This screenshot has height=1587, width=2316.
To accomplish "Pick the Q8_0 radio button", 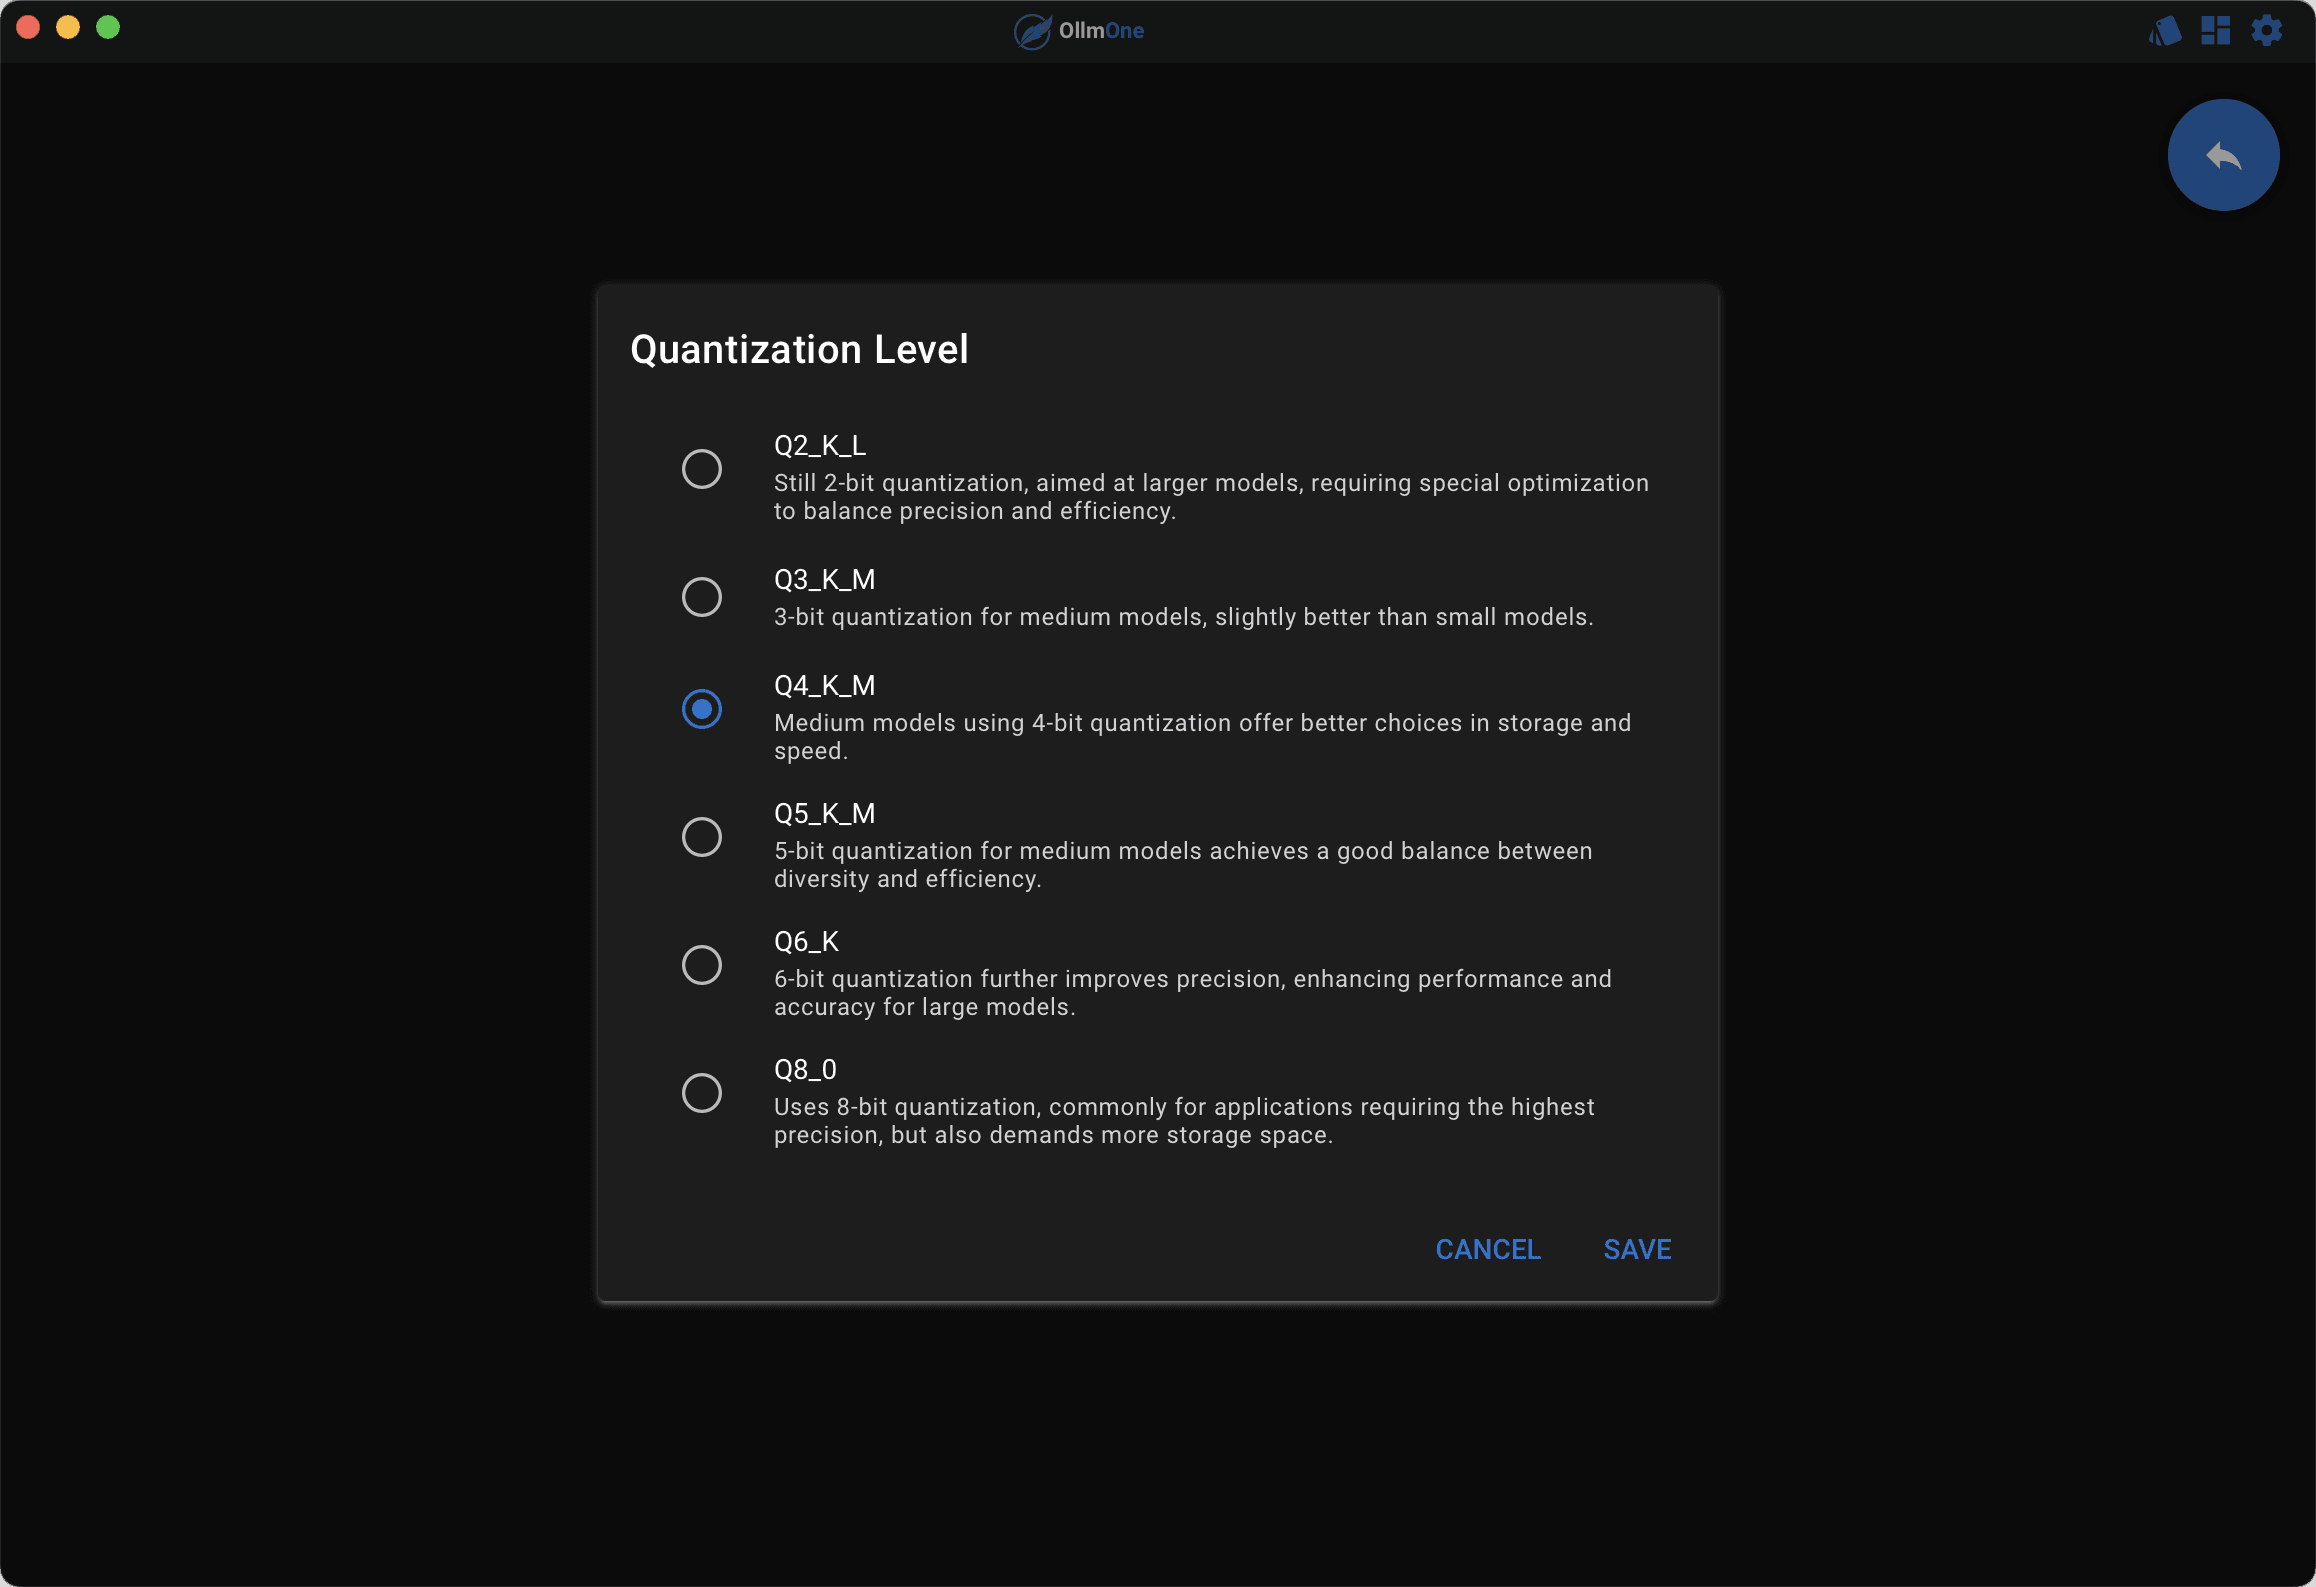I will coord(702,1093).
